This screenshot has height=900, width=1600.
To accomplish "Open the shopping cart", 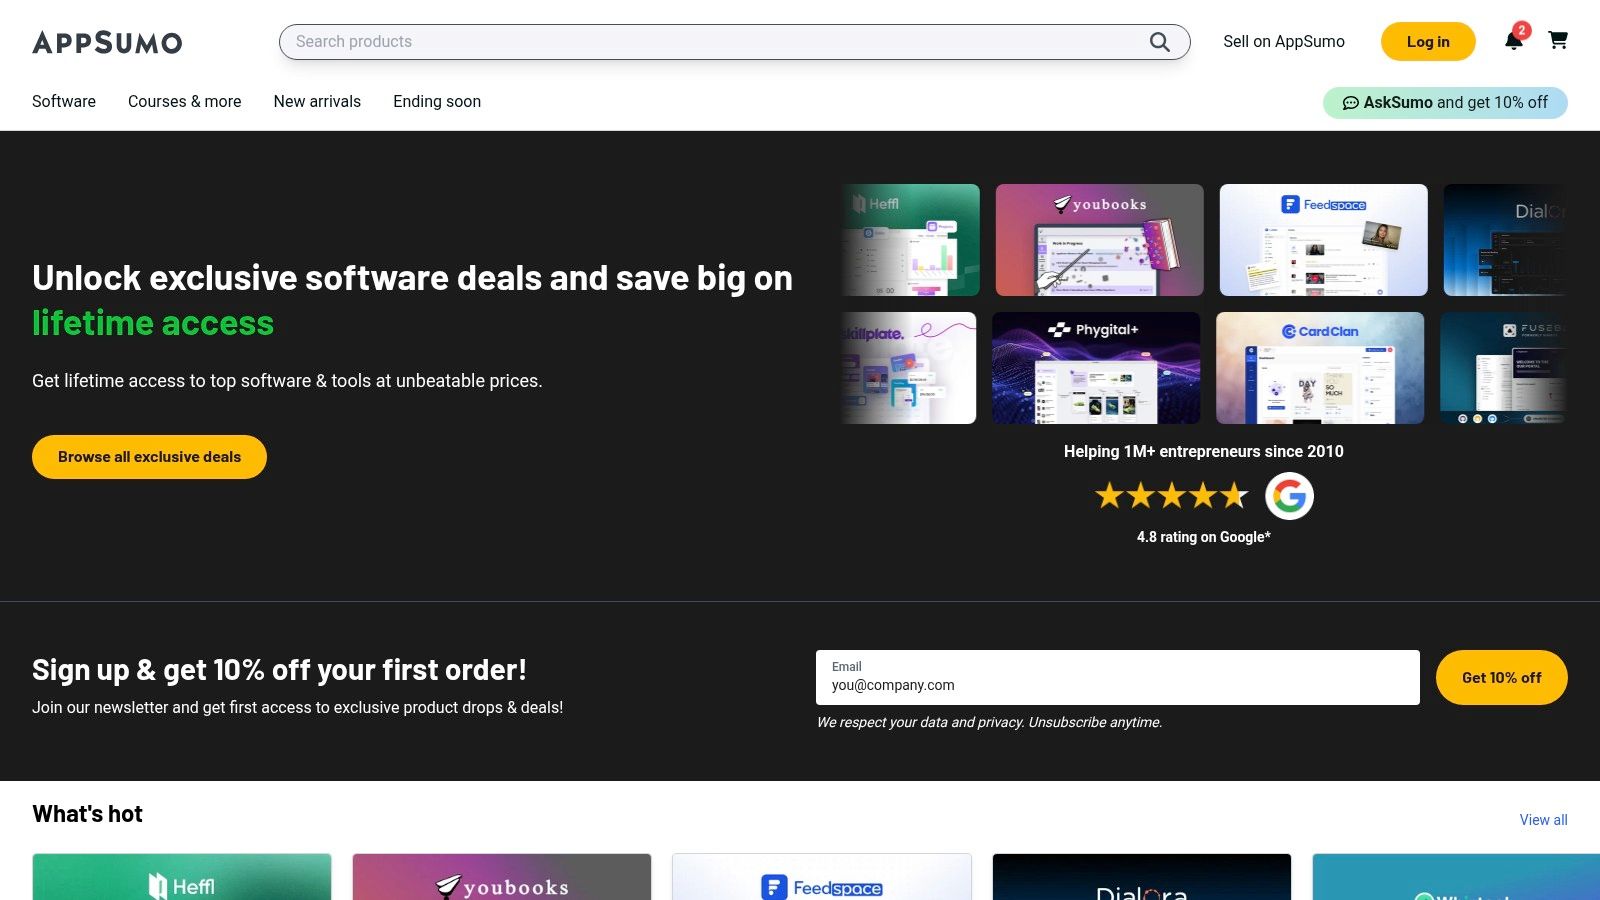I will pyautogui.click(x=1558, y=42).
